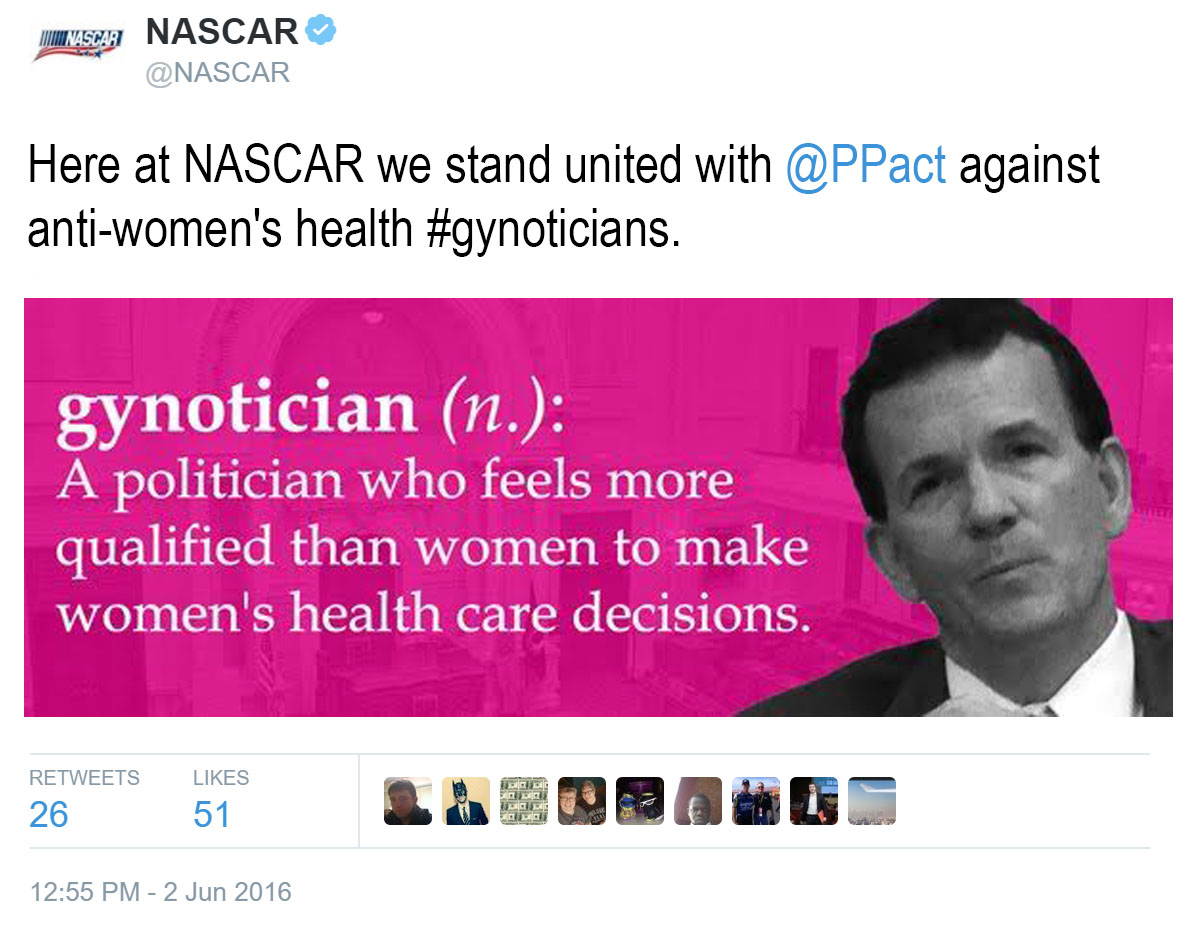Screen dimensions: 1197x944
Task: Click the airplane wing sky avatar
Action: point(871,801)
